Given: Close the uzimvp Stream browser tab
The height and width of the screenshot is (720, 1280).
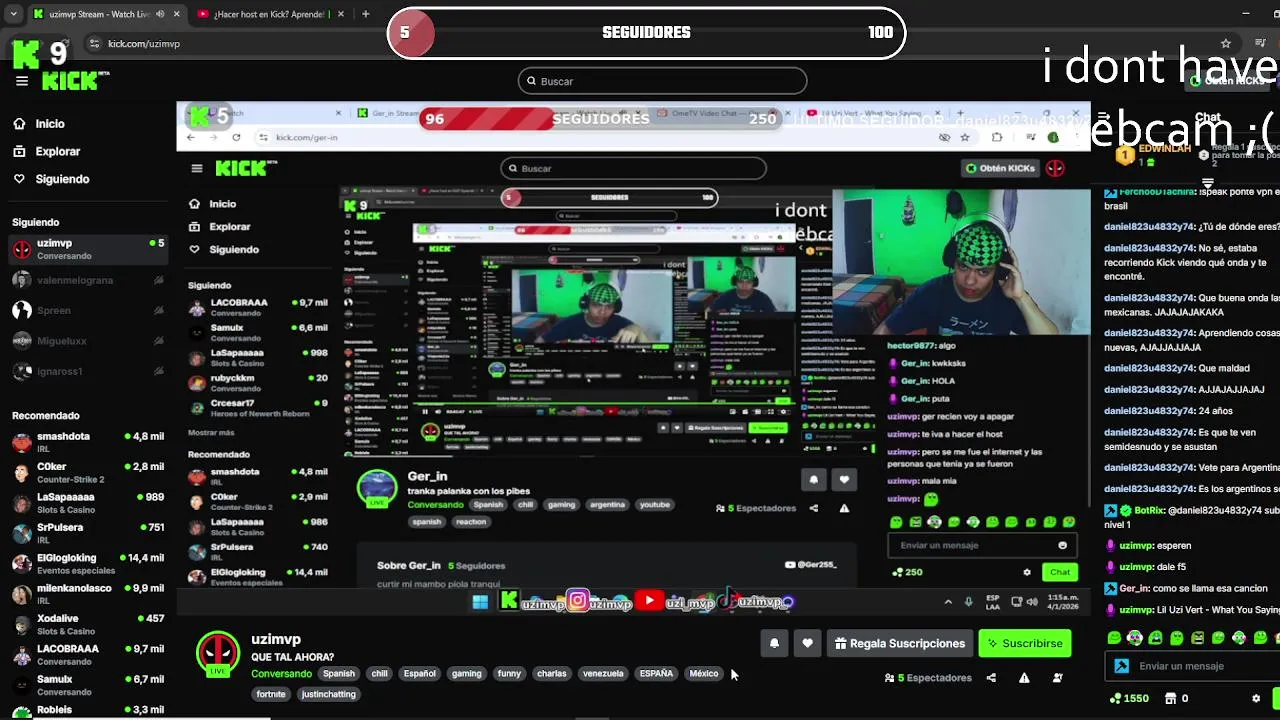Looking at the screenshot, I should (177, 14).
